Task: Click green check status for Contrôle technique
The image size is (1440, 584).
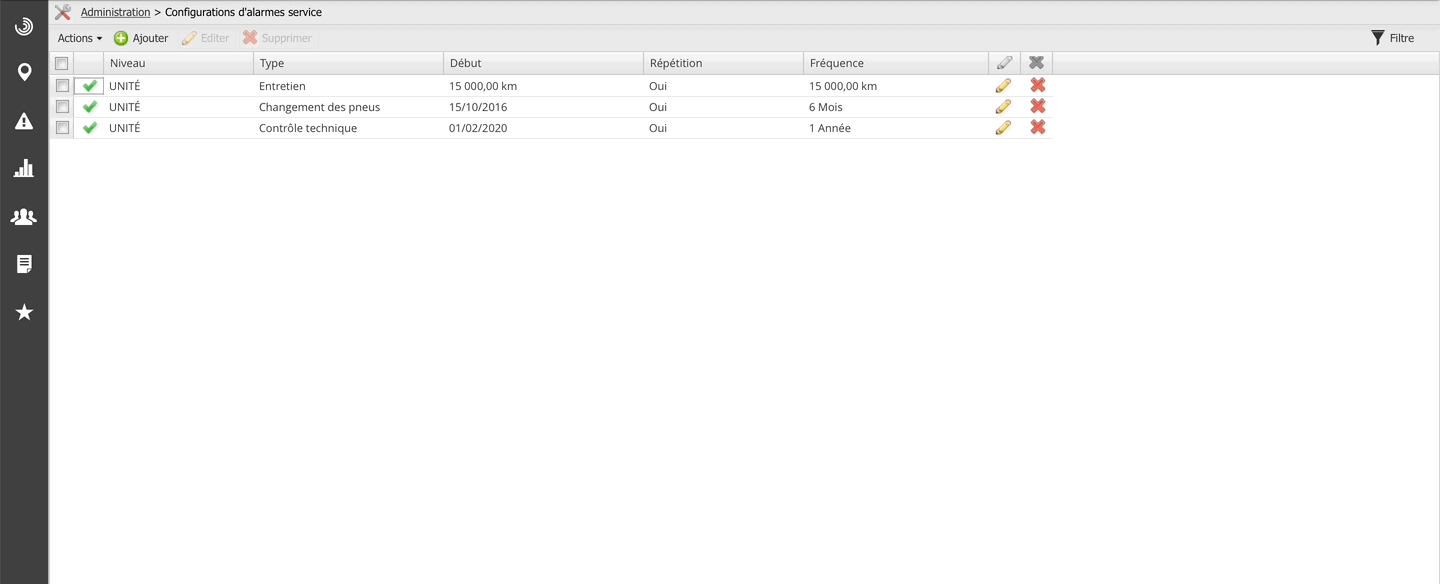Action: (x=90, y=128)
